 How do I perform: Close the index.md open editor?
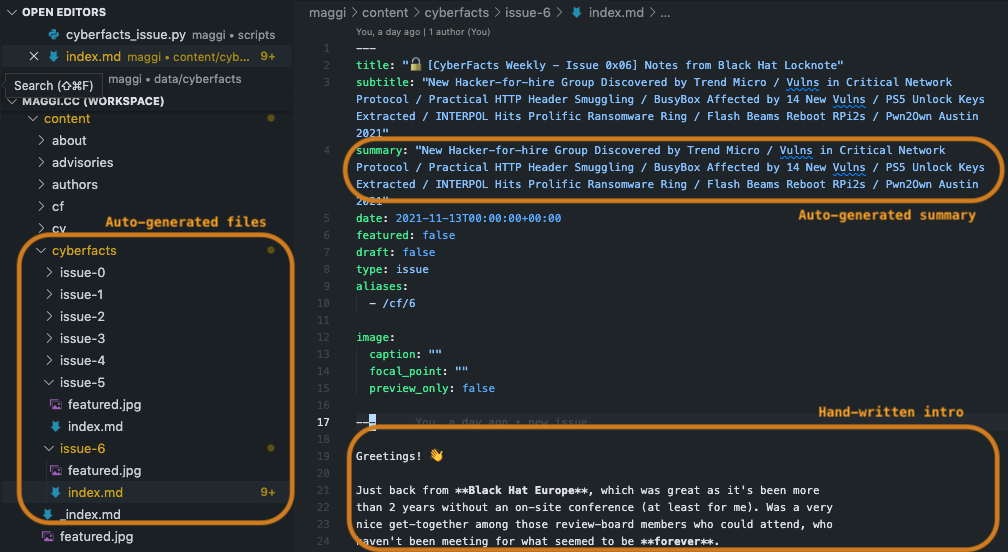[x=35, y=57]
